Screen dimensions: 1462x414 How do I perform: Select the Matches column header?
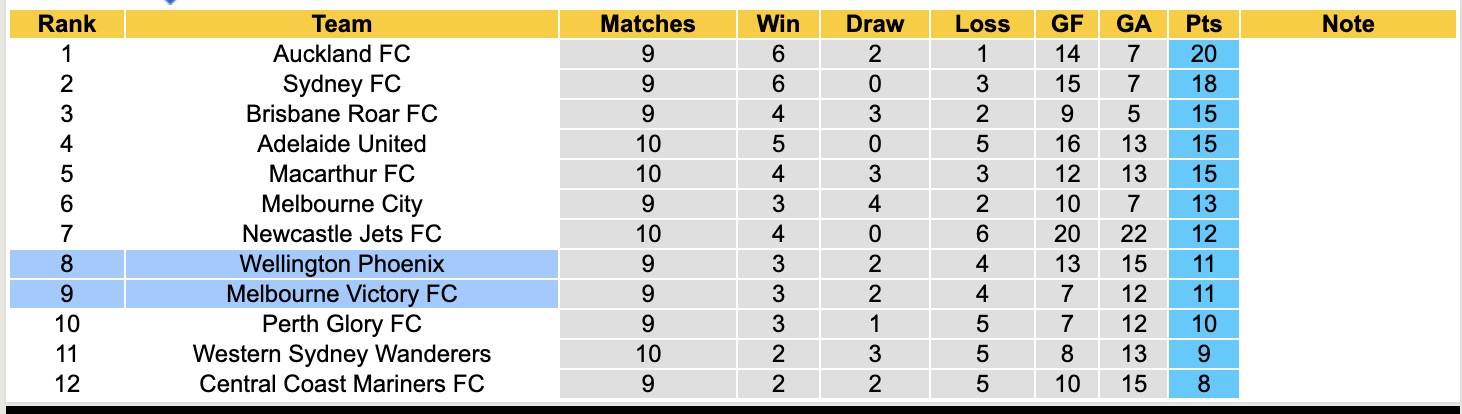[x=648, y=24]
